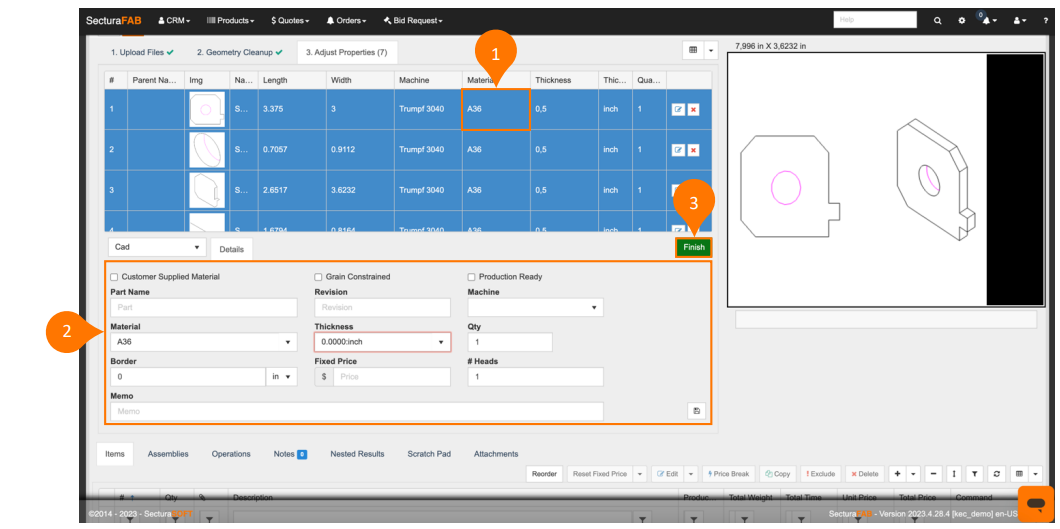
Task: Open the notifications bell menu
Action: point(986,20)
